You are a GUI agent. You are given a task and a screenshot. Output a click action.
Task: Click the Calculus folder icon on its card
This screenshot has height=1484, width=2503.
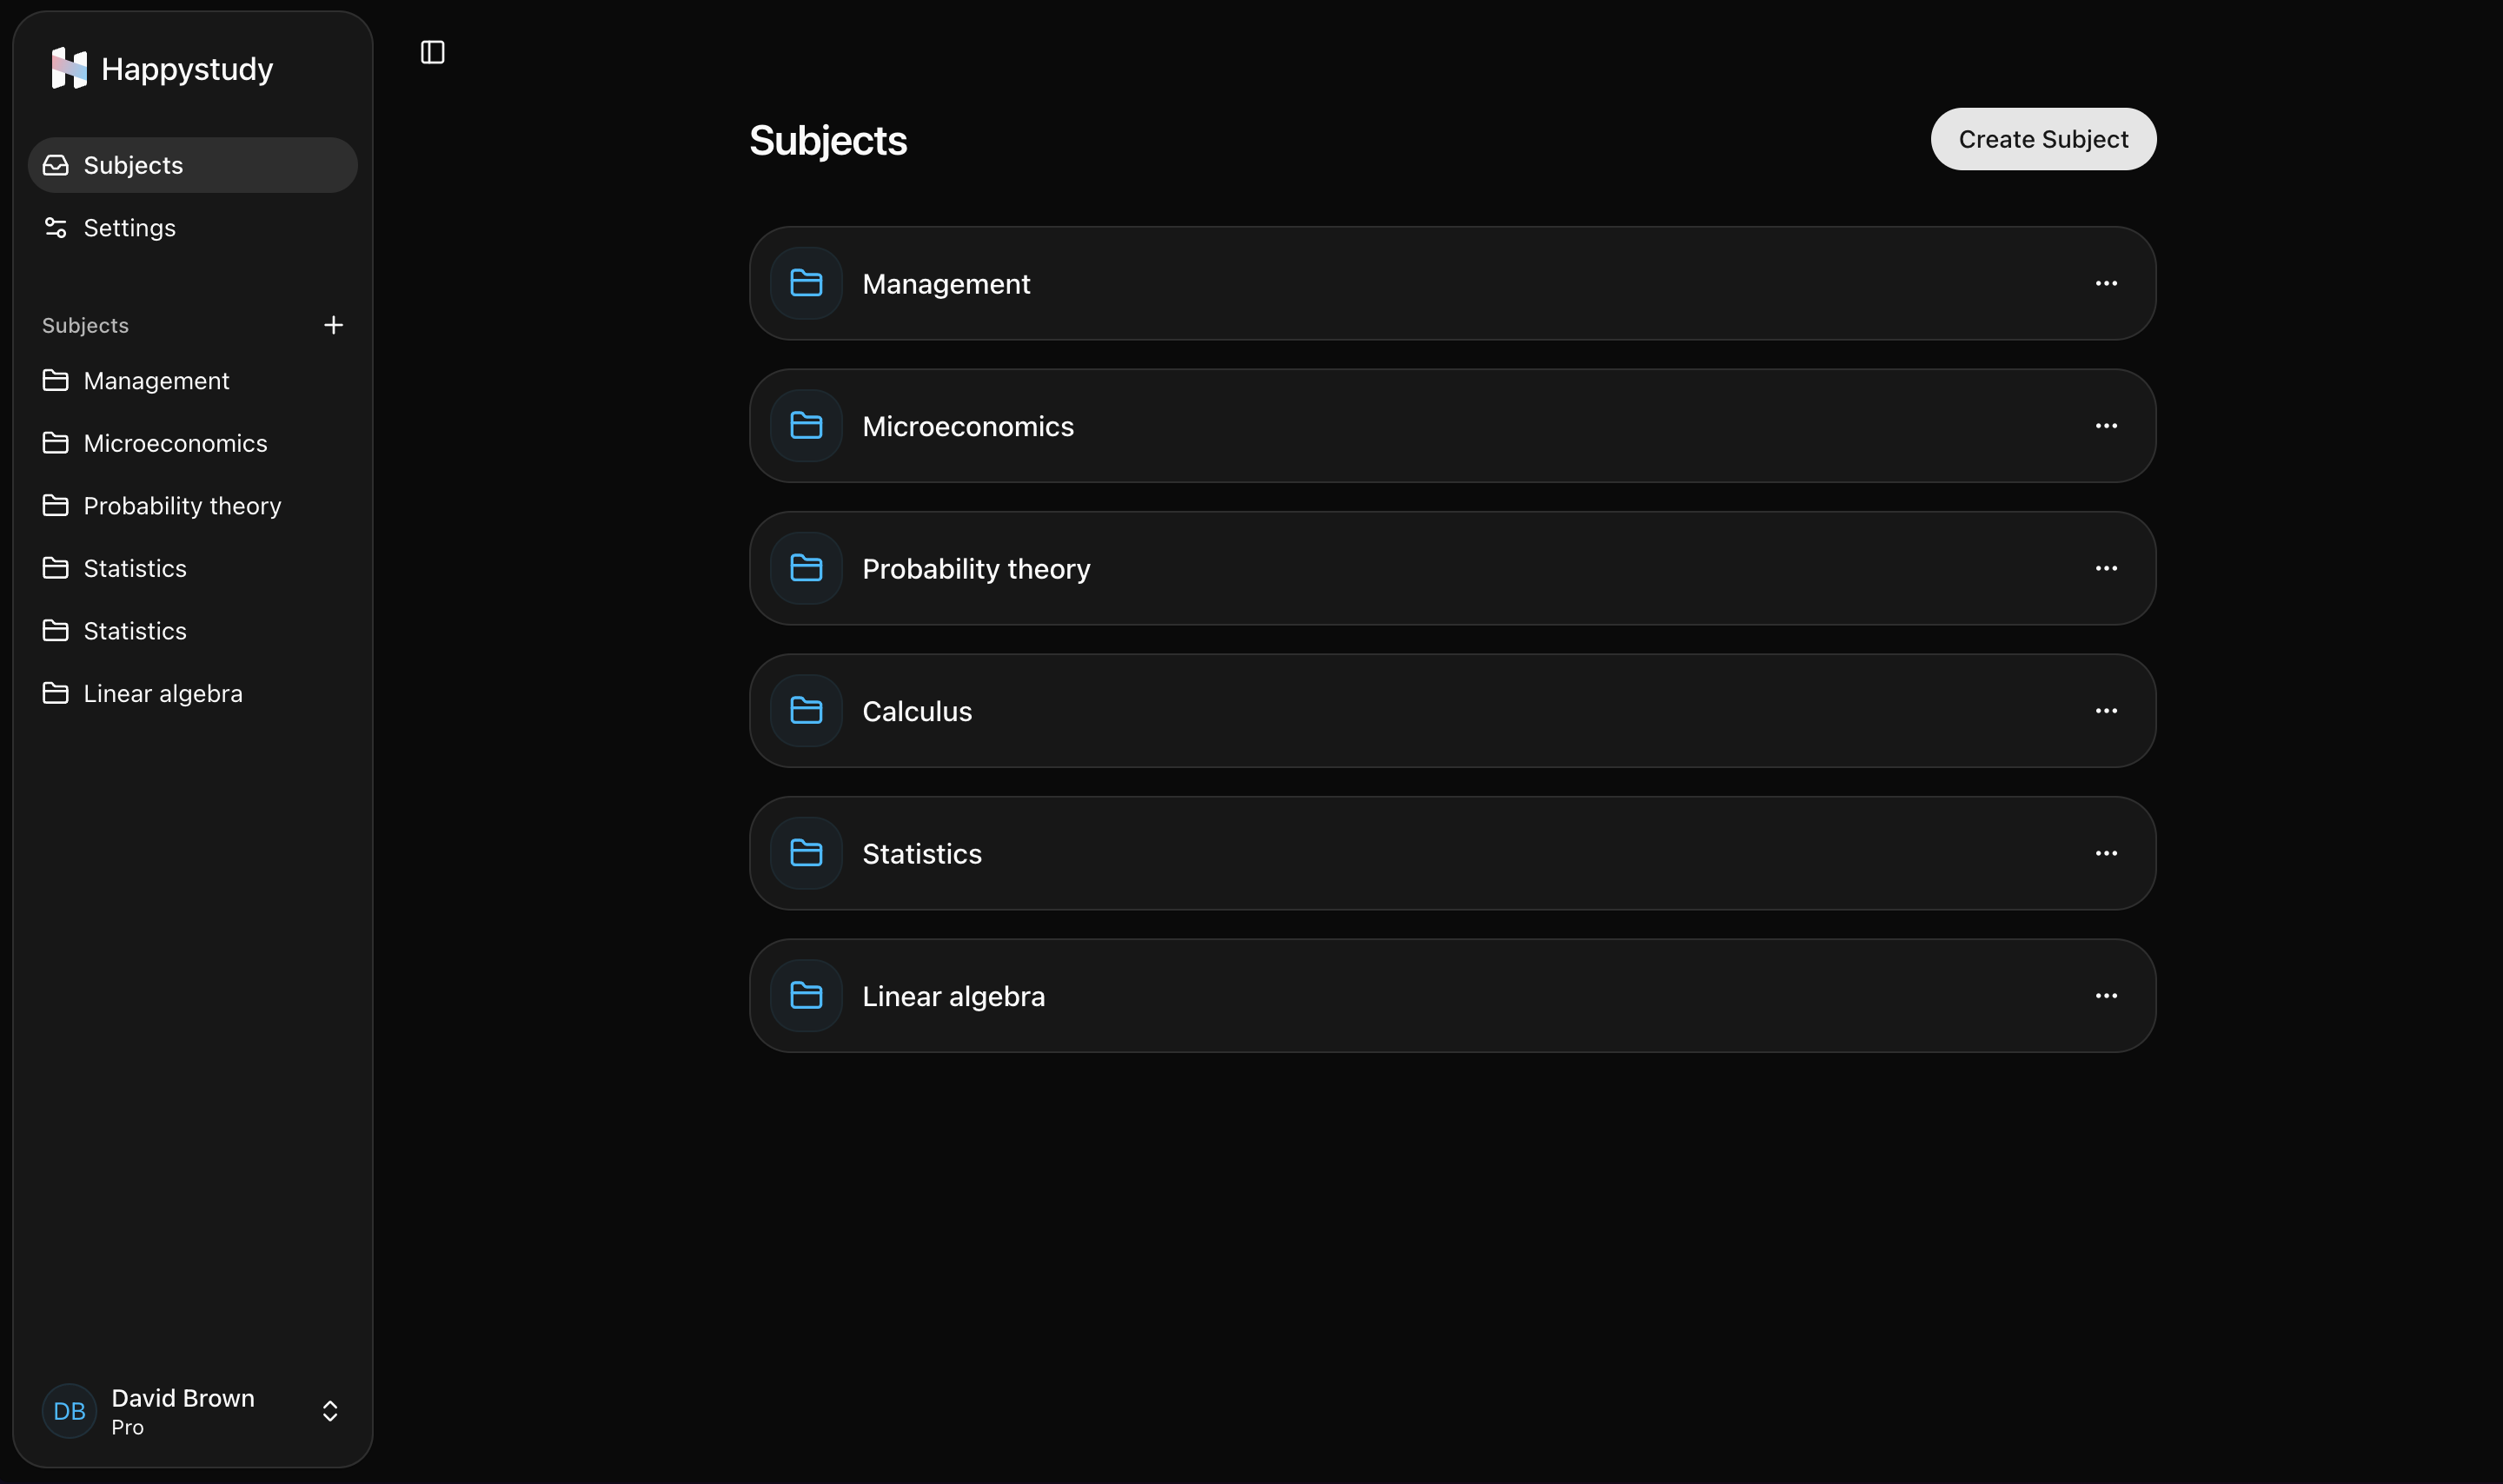(805, 710)
